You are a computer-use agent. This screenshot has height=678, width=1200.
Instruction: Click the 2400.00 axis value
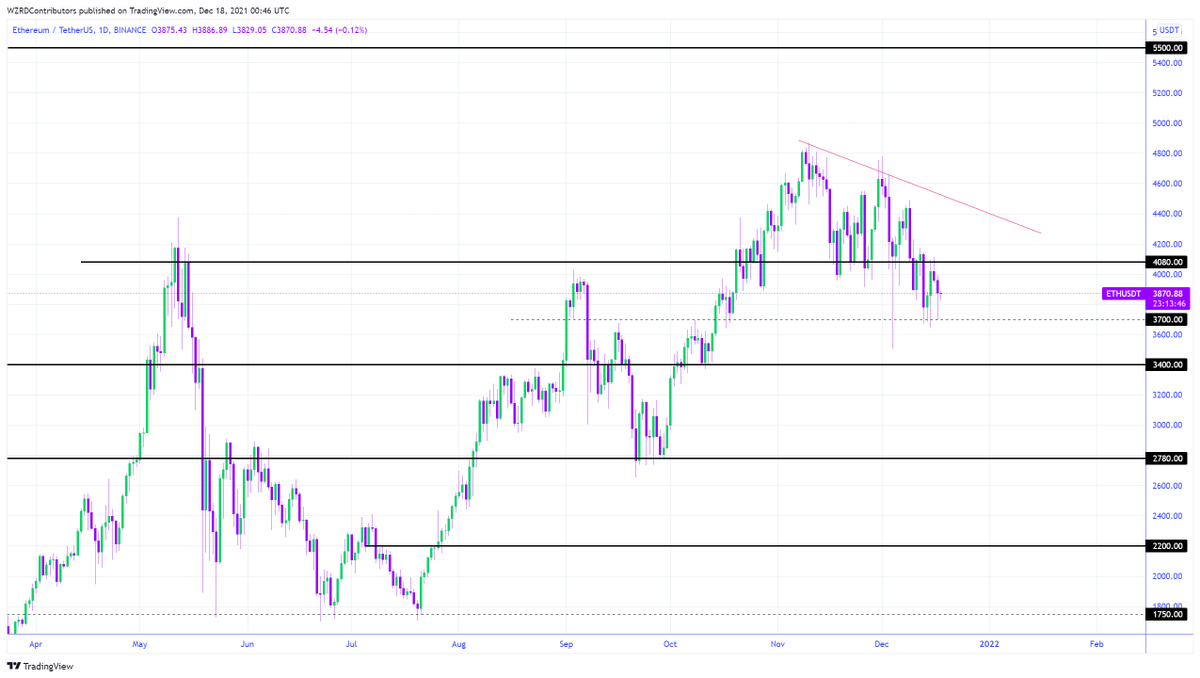(x=1166, y=516)
